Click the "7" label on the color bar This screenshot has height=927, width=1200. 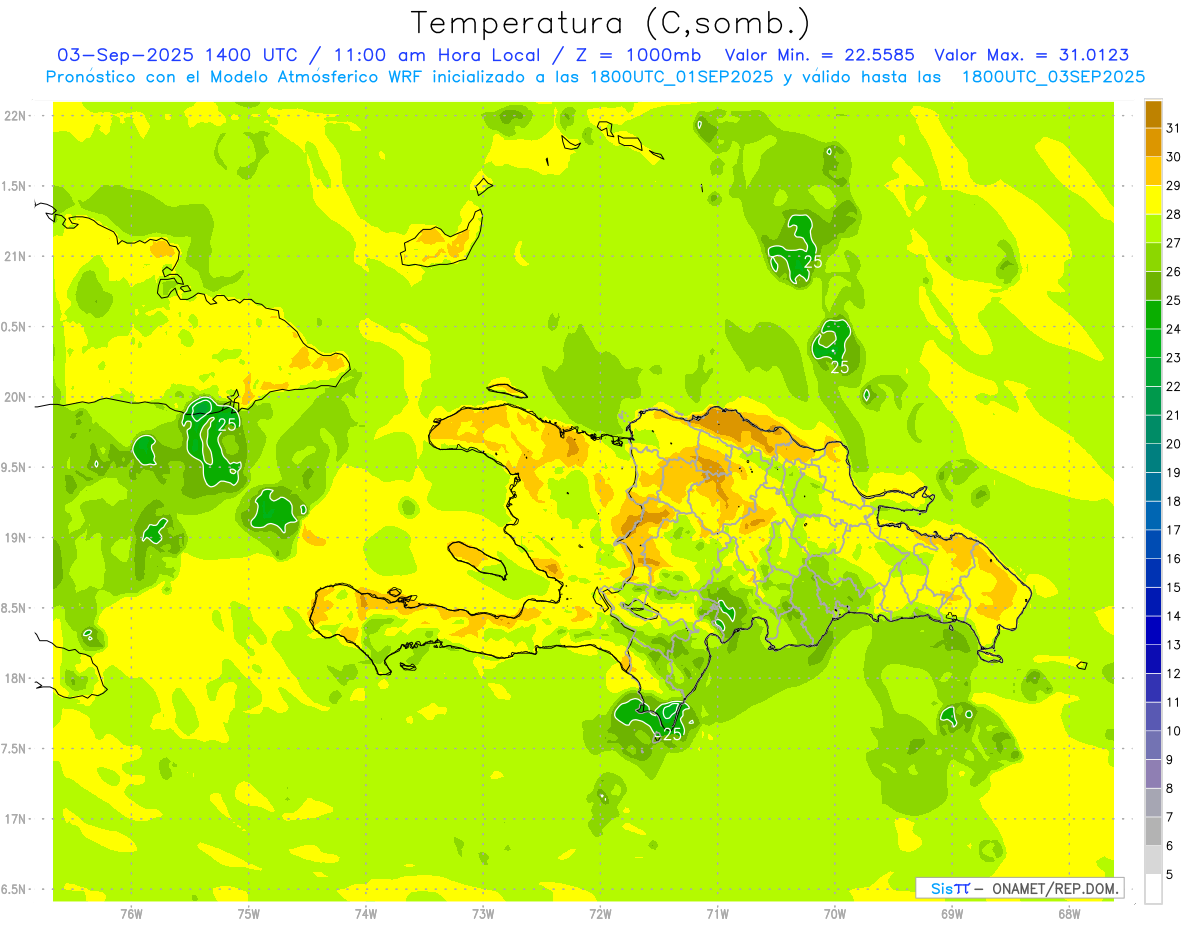pyautogui.click(x=1170, y=817)
